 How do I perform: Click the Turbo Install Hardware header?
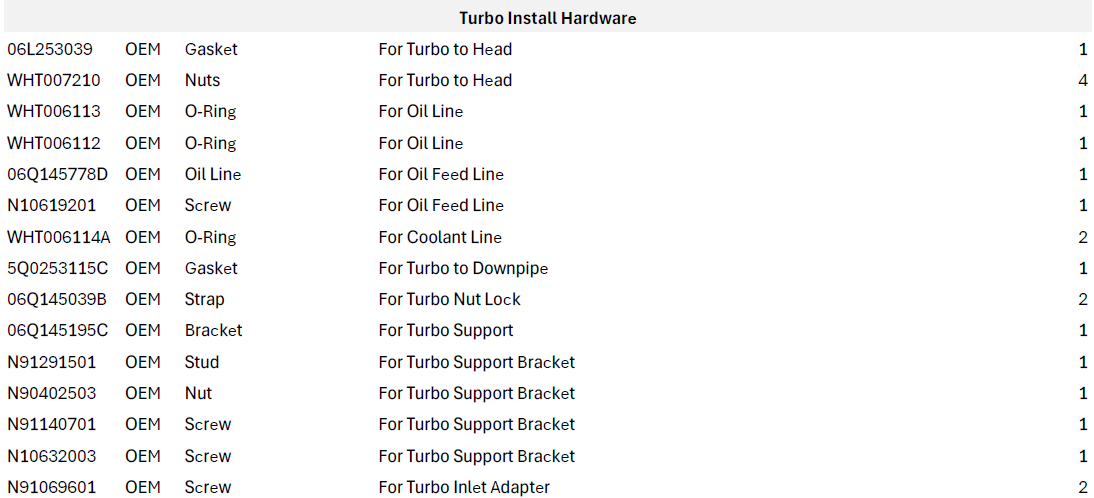point(547,18)
